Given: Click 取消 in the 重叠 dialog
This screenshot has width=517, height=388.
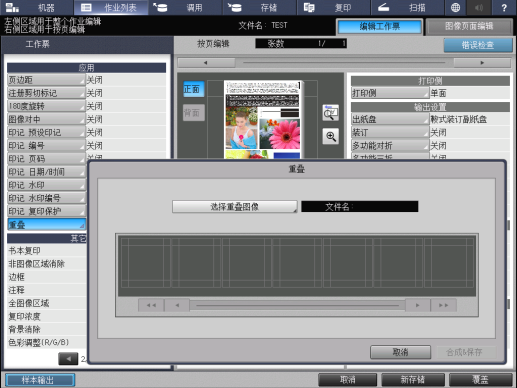Looking at the screenshot, I should (x=400, y=352).
